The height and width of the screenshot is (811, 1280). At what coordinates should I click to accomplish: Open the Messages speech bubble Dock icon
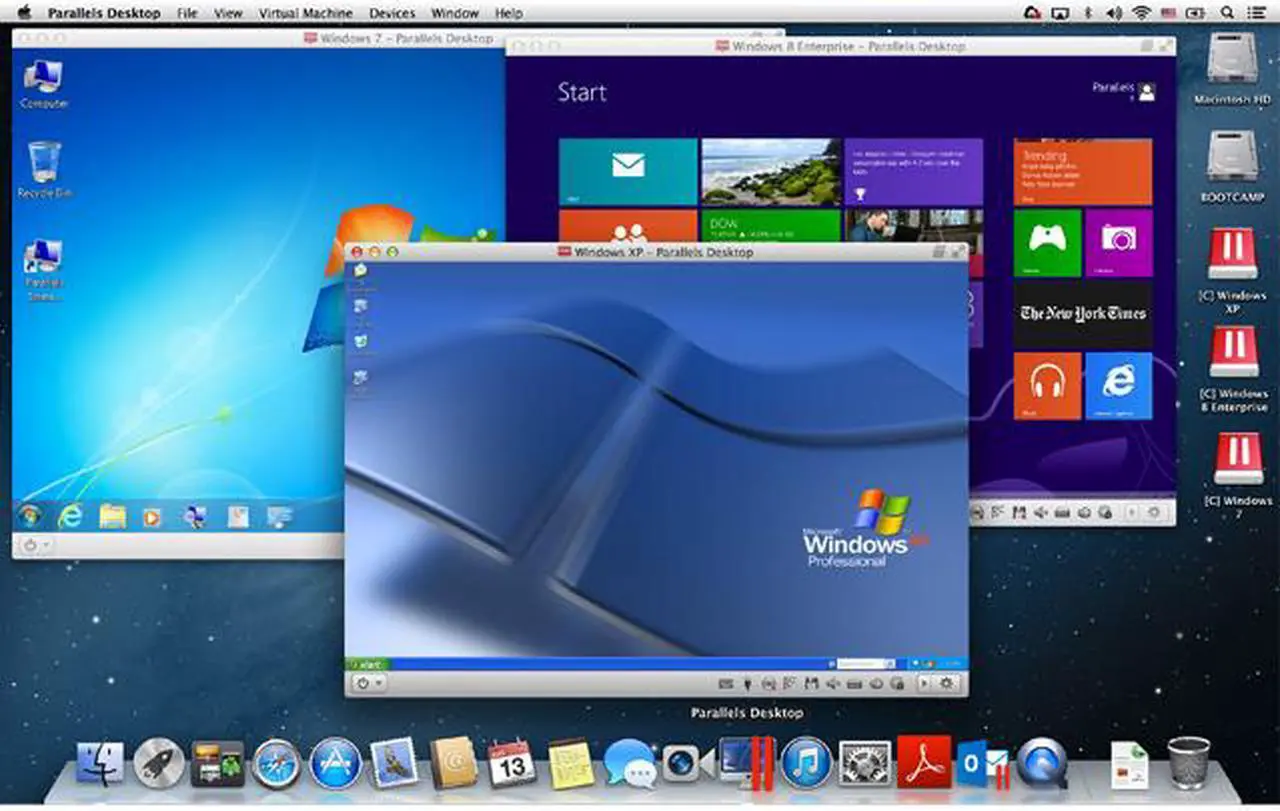pyautogui.click(x=630, y=764)
